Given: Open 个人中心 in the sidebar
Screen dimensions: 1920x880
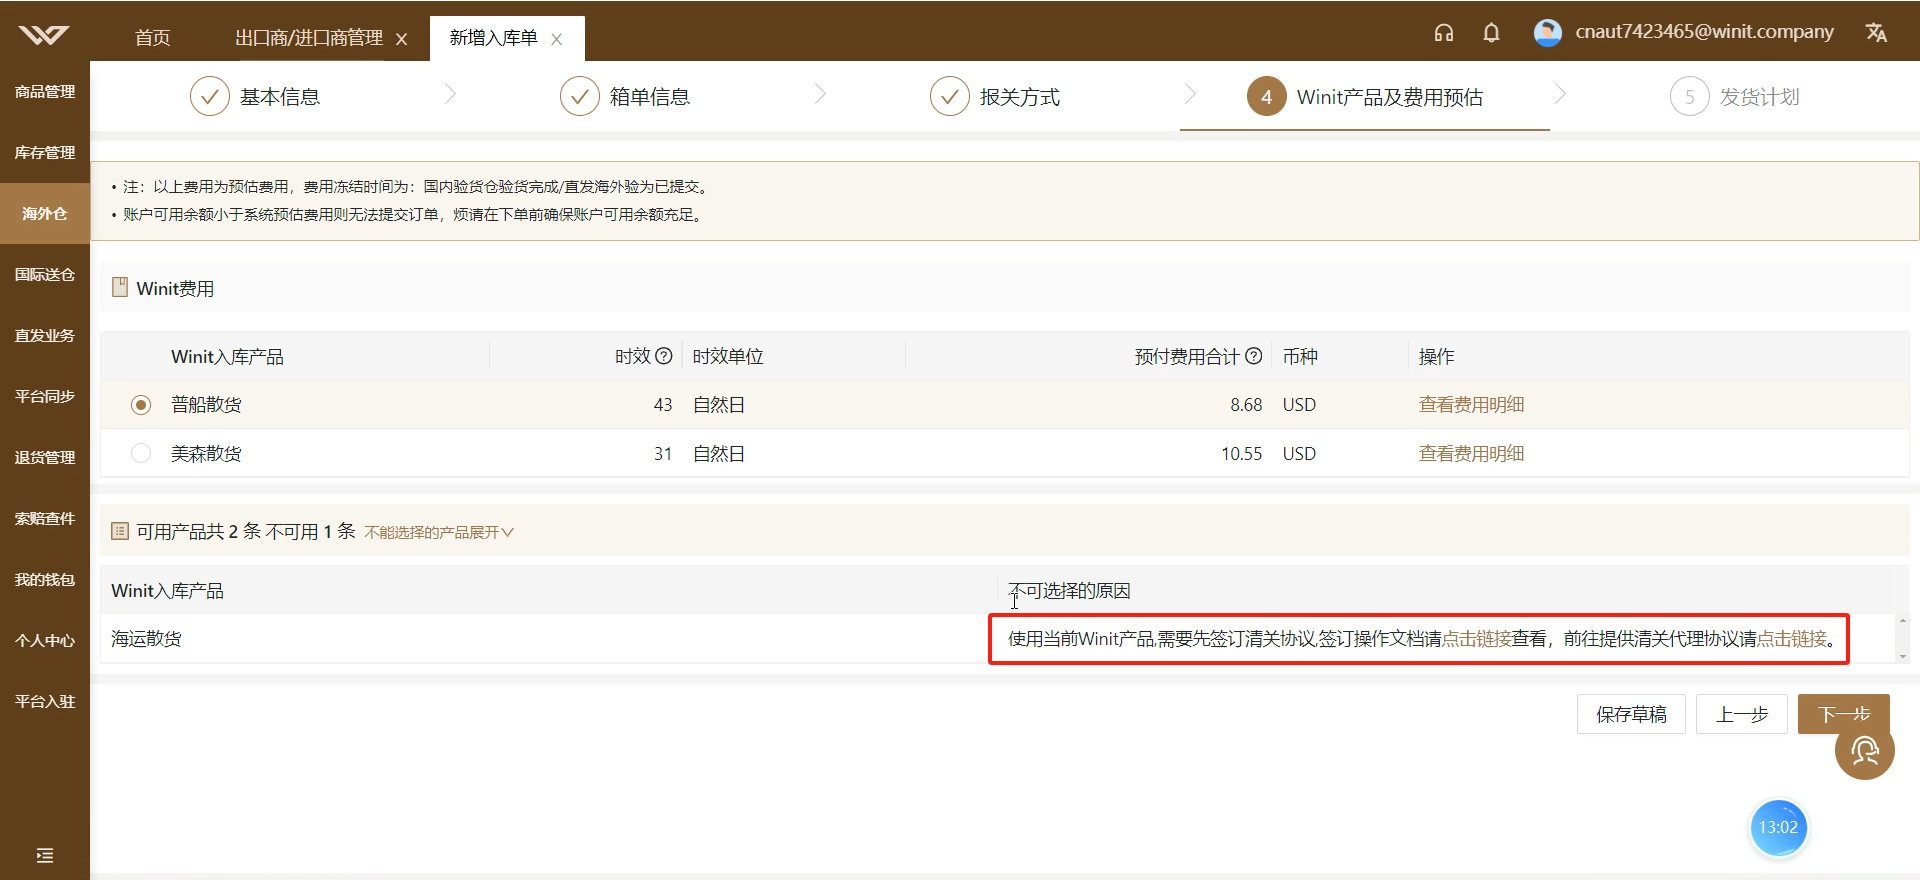Looking at the screenshot, I should point(45,640).
